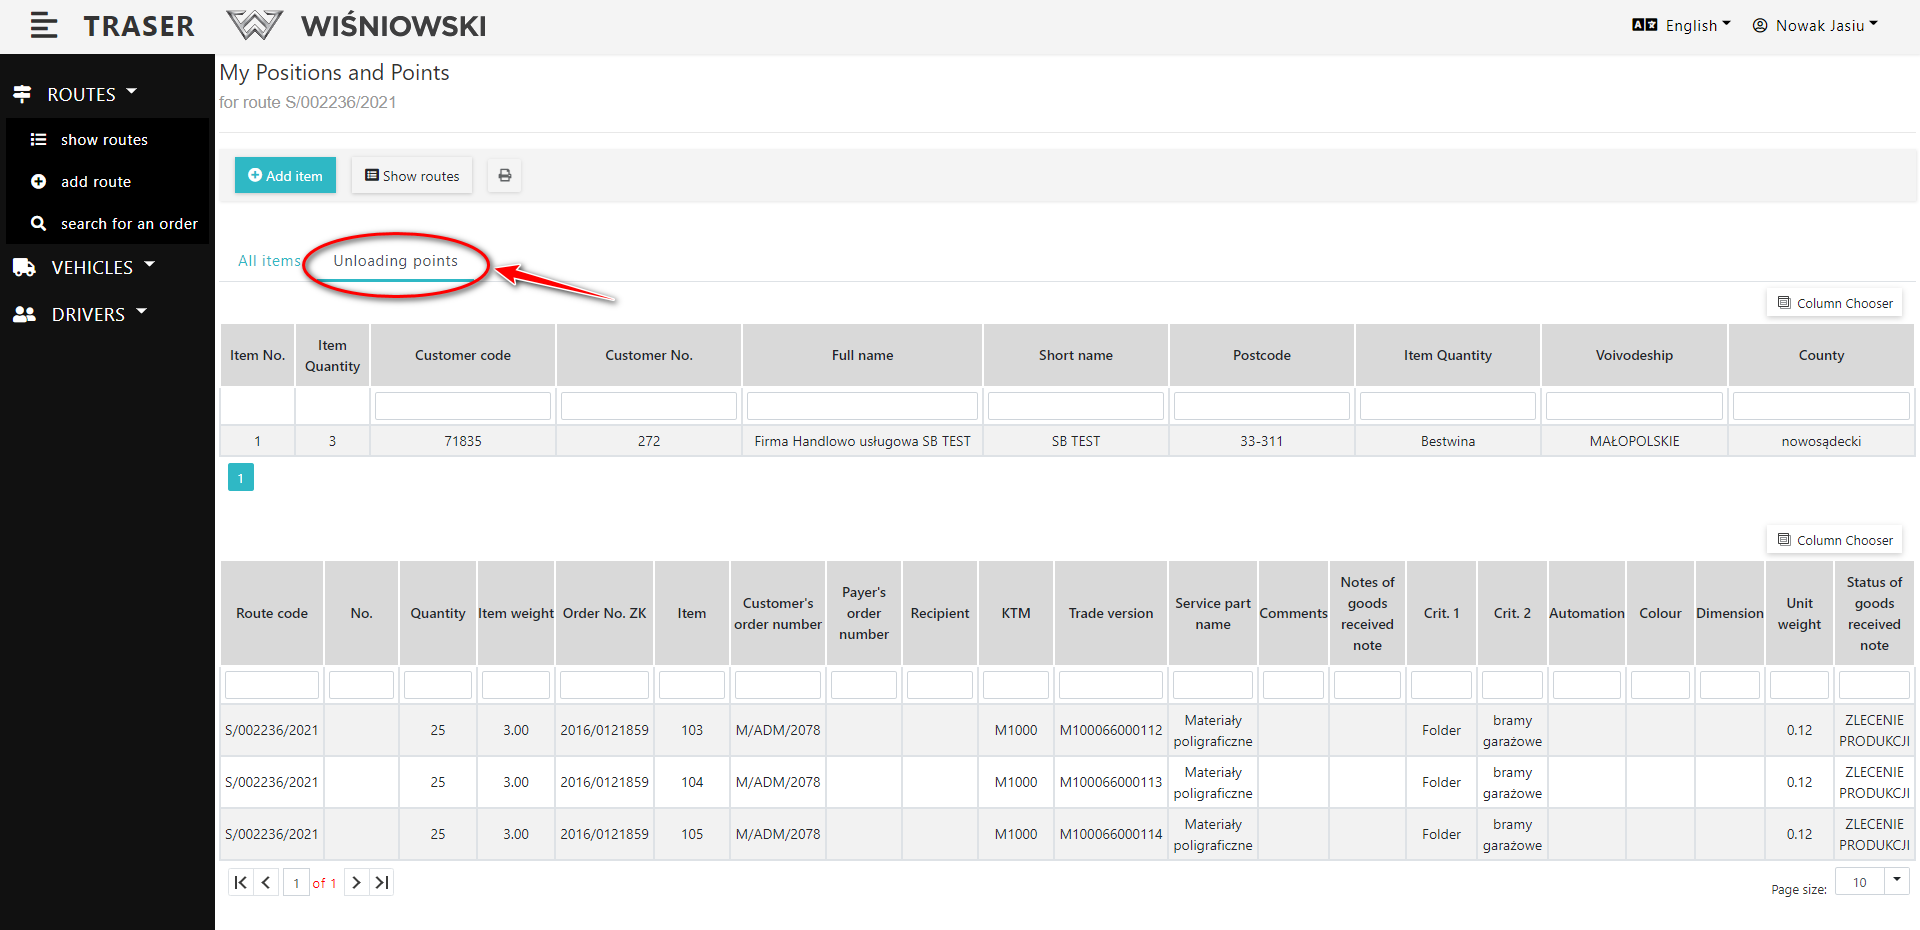Select the add route sidebar item
The image size is (1920, 930).
[x=95, y=182]
